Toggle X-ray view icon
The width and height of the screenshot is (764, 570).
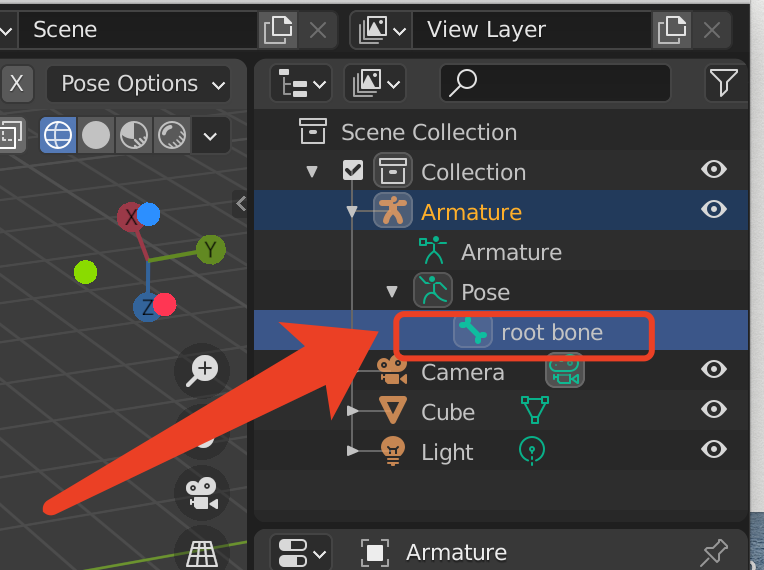pyautogui.click(x=11, y=134)
